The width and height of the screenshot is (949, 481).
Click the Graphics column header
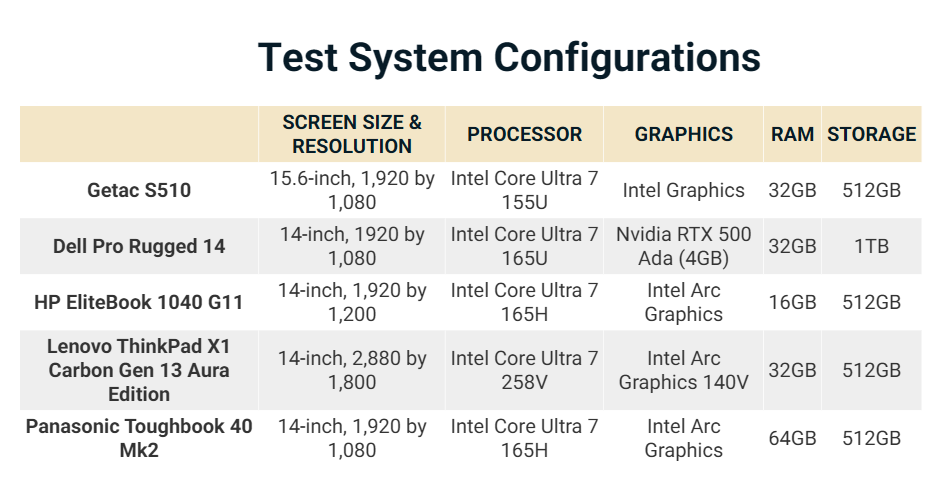pos(684,134)
